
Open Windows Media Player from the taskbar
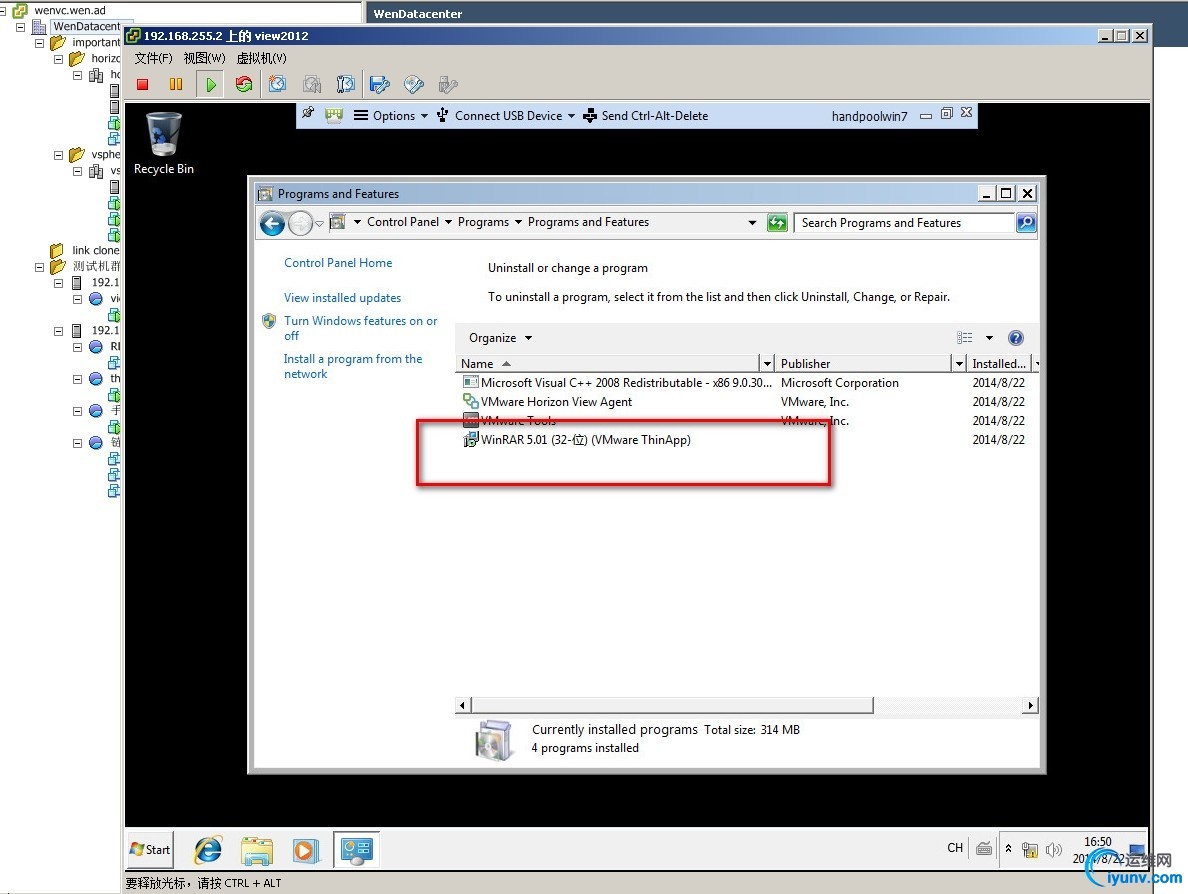(x=305, y=850)
